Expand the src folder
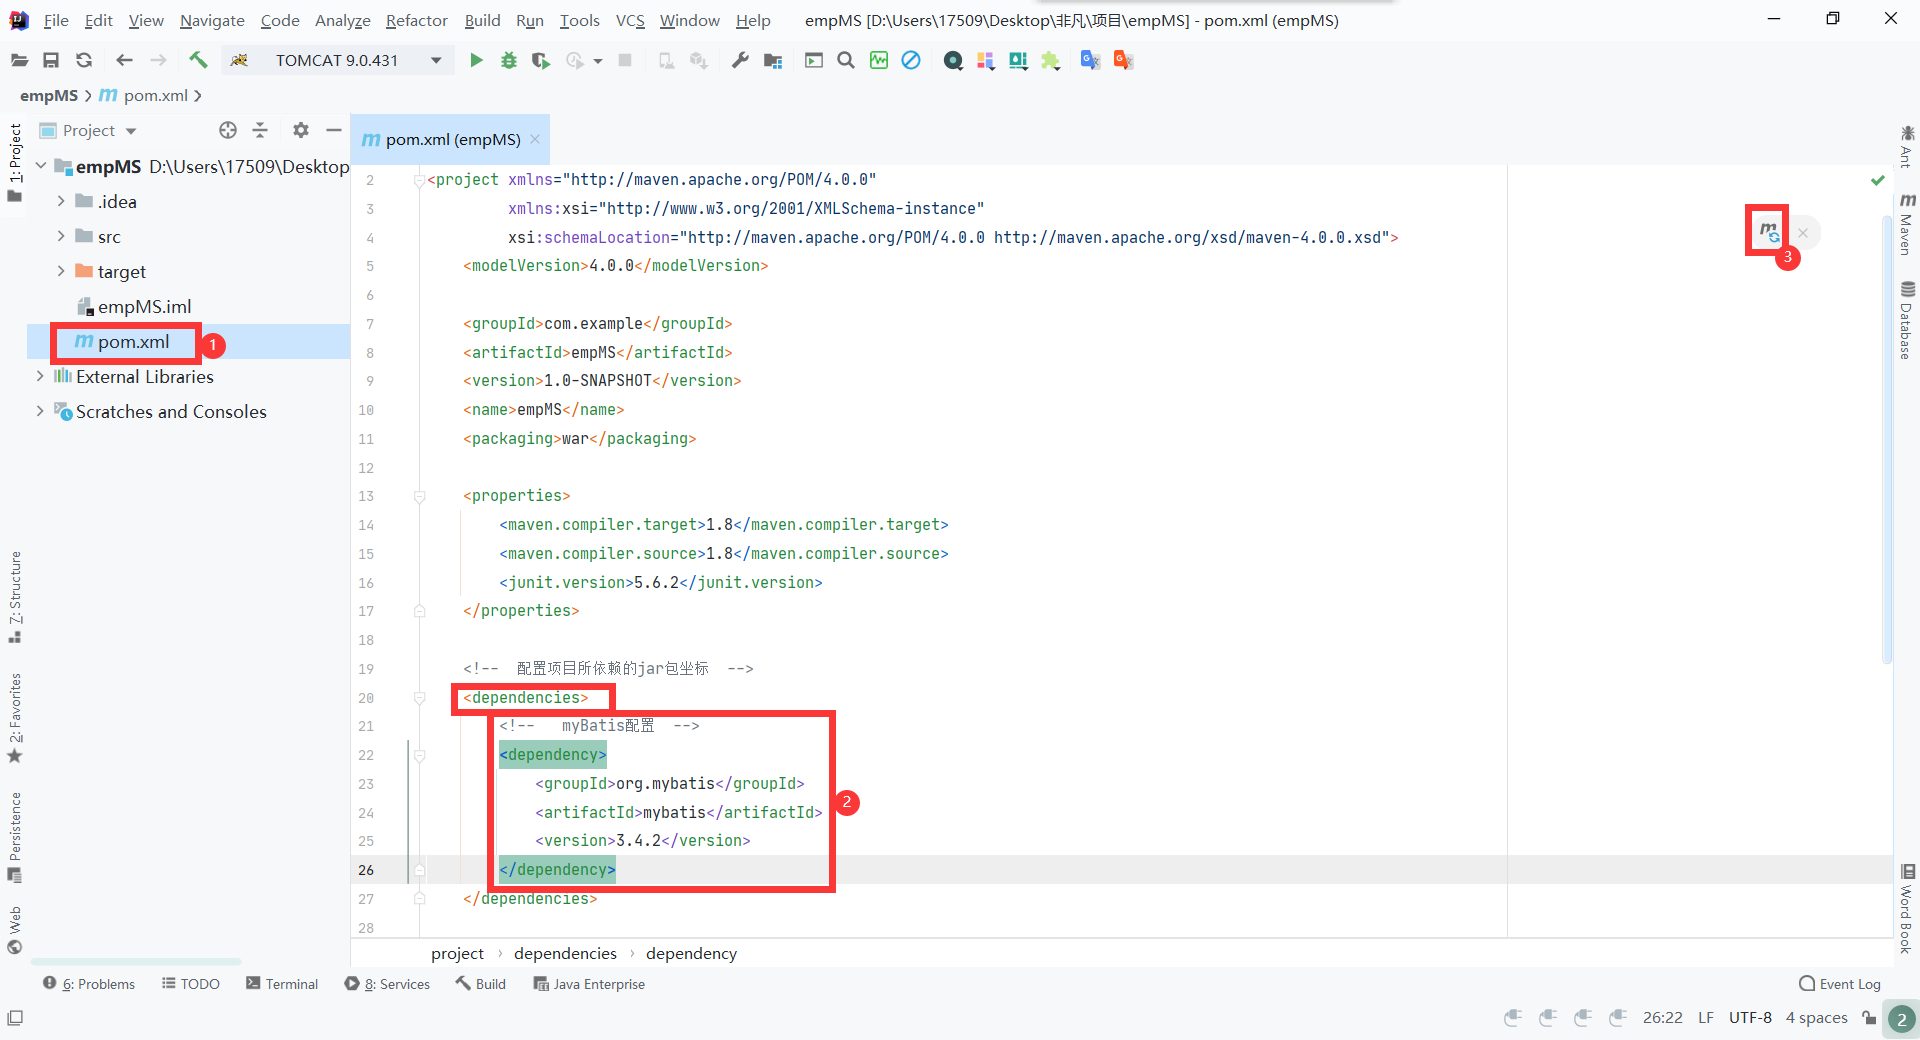Image resolution: width=1920 pixels, height=1040 pixels. pos(61,236)
